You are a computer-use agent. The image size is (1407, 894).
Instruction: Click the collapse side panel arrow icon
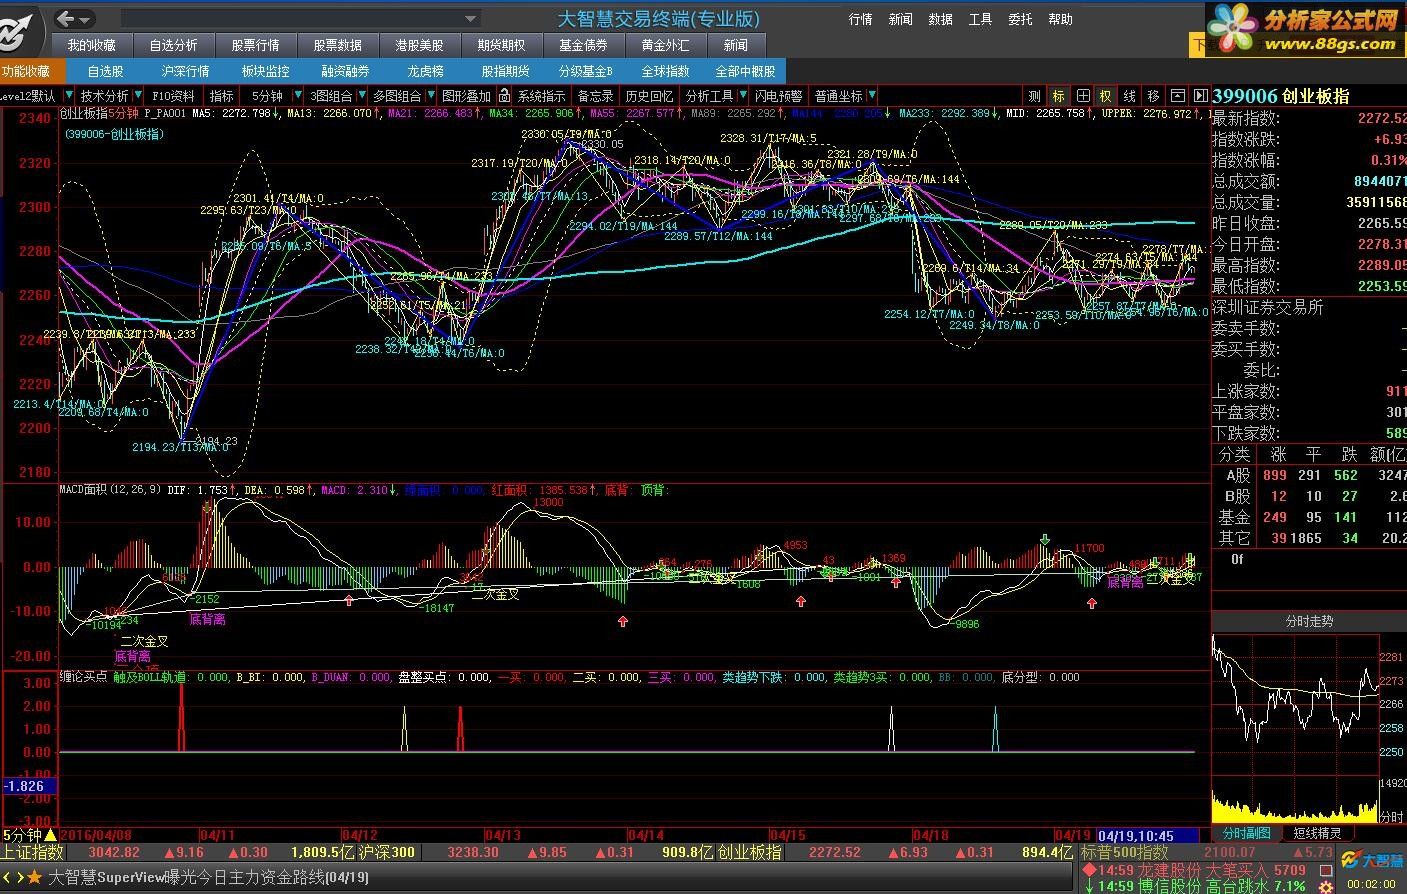[x=1199, y=96]
